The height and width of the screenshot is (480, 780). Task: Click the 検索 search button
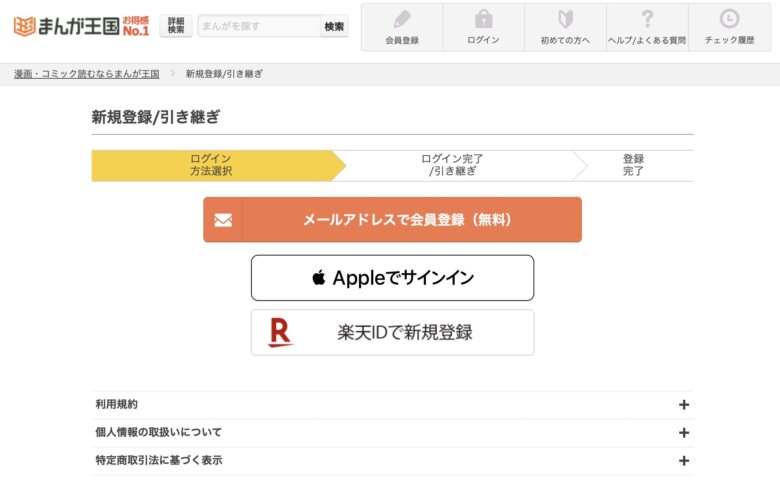click(x=334, y=26)
